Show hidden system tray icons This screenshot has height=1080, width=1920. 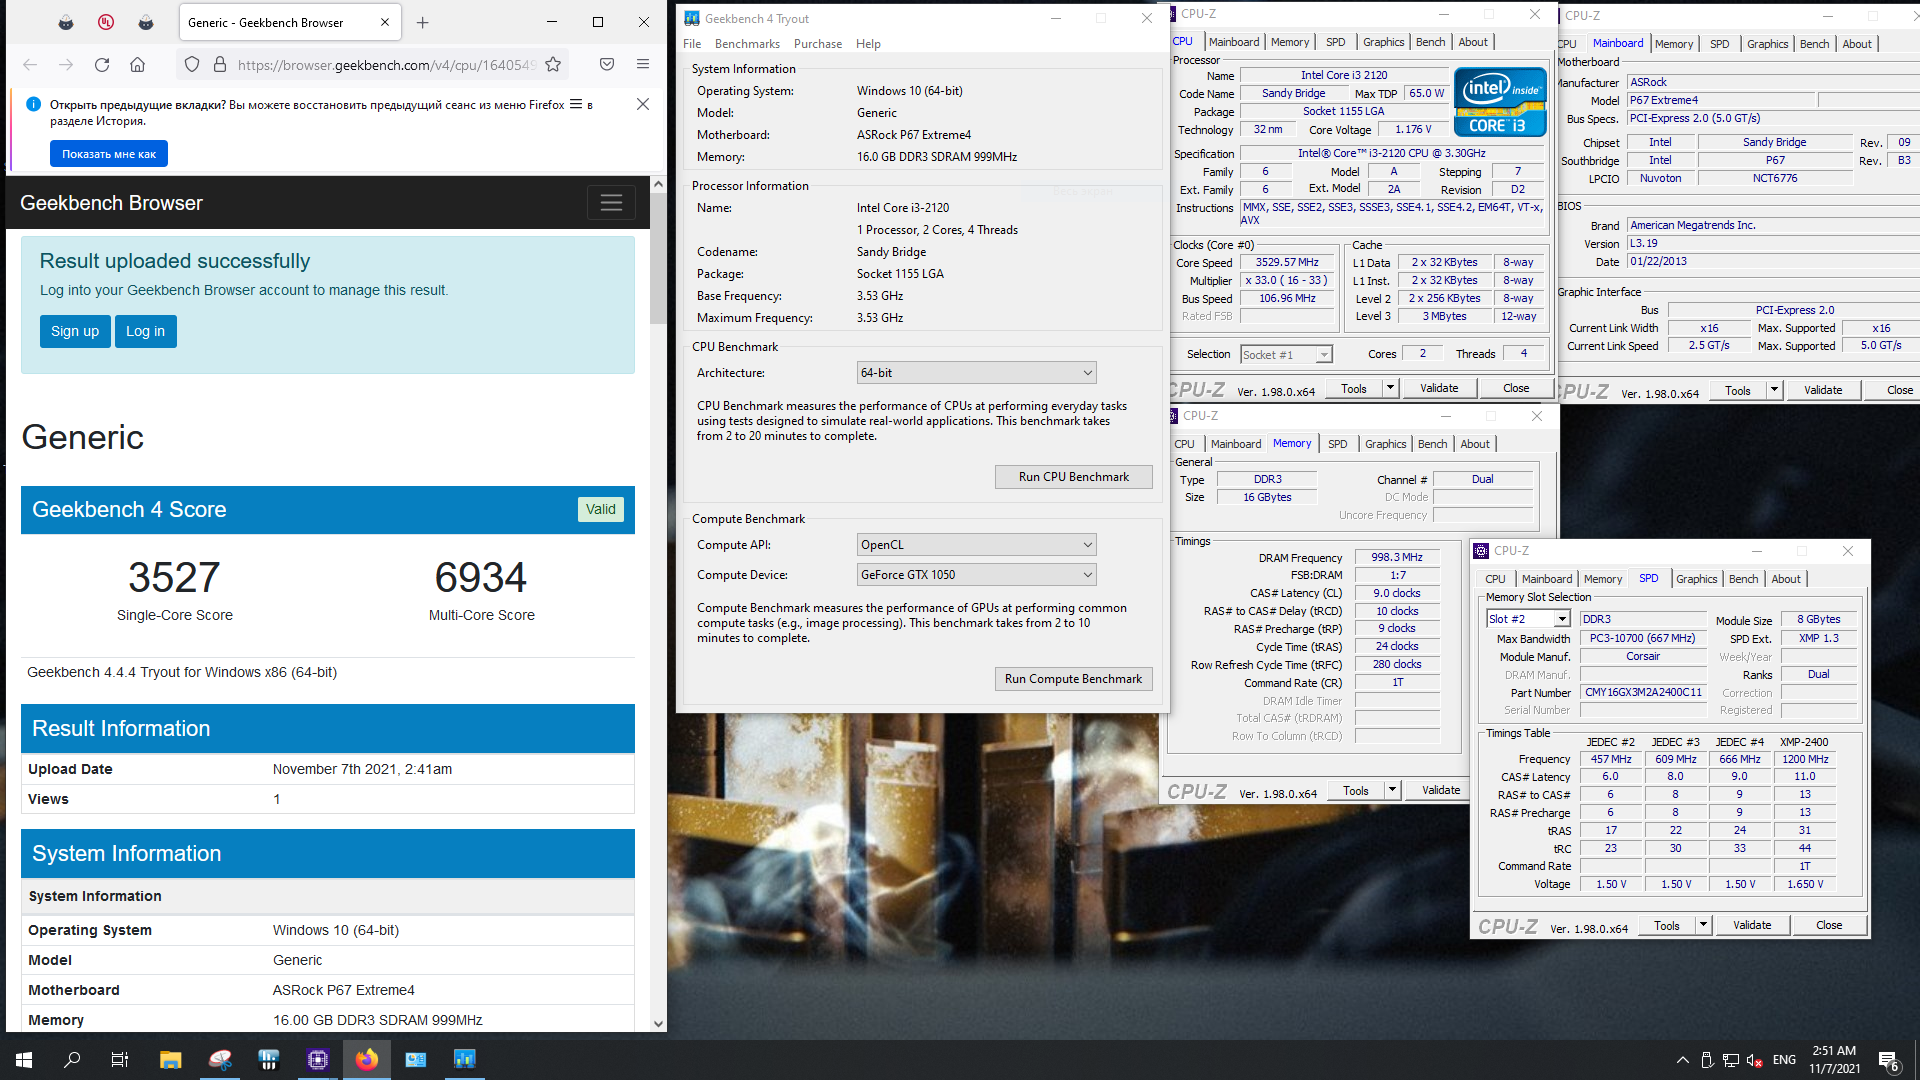1683,1060
